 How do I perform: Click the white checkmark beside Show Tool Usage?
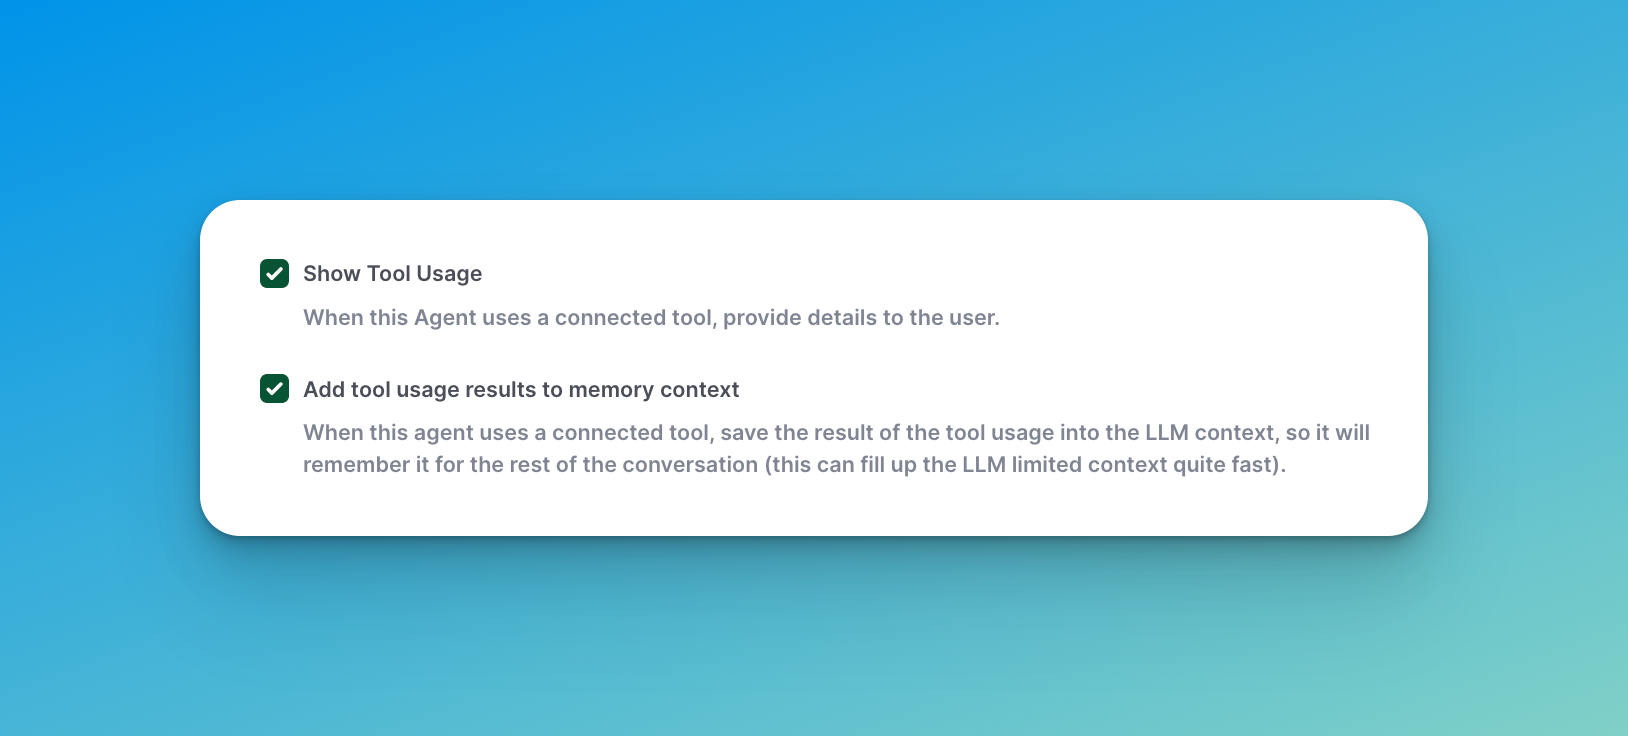[274, 273]
